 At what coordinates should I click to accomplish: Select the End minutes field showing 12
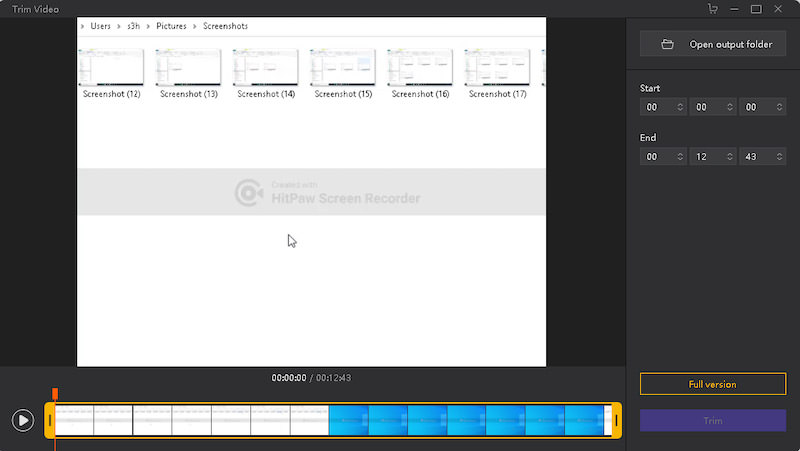coord(712,157)
